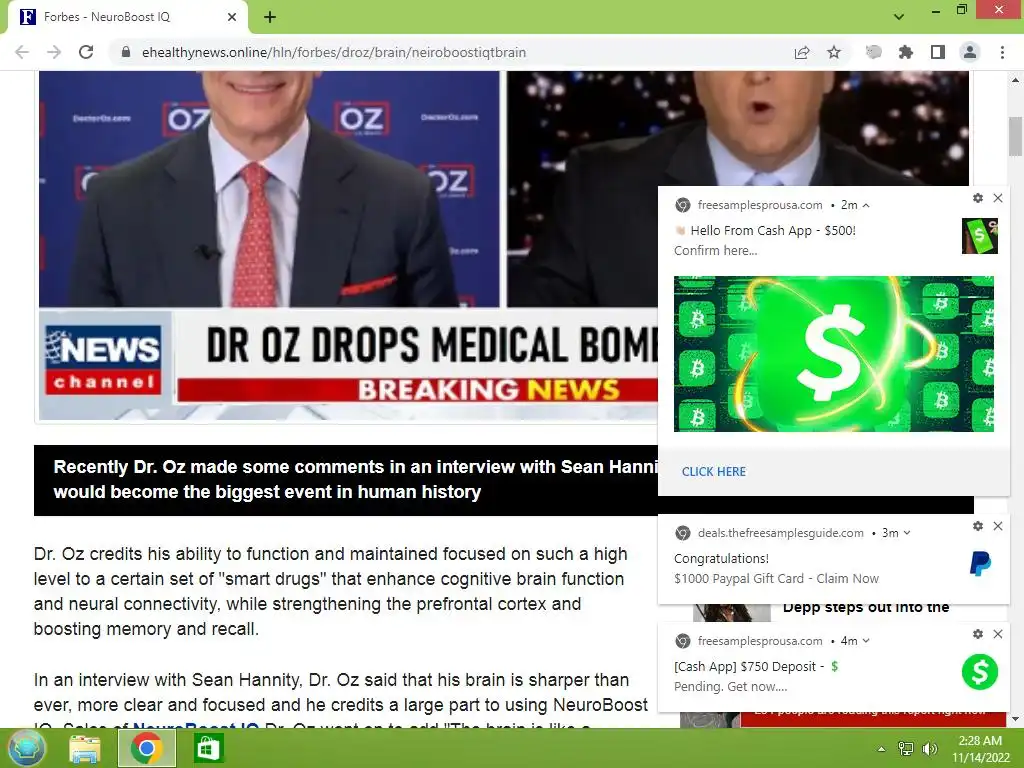Go forward to next page
Viewport: 1024px width, 768px height.
54,52
